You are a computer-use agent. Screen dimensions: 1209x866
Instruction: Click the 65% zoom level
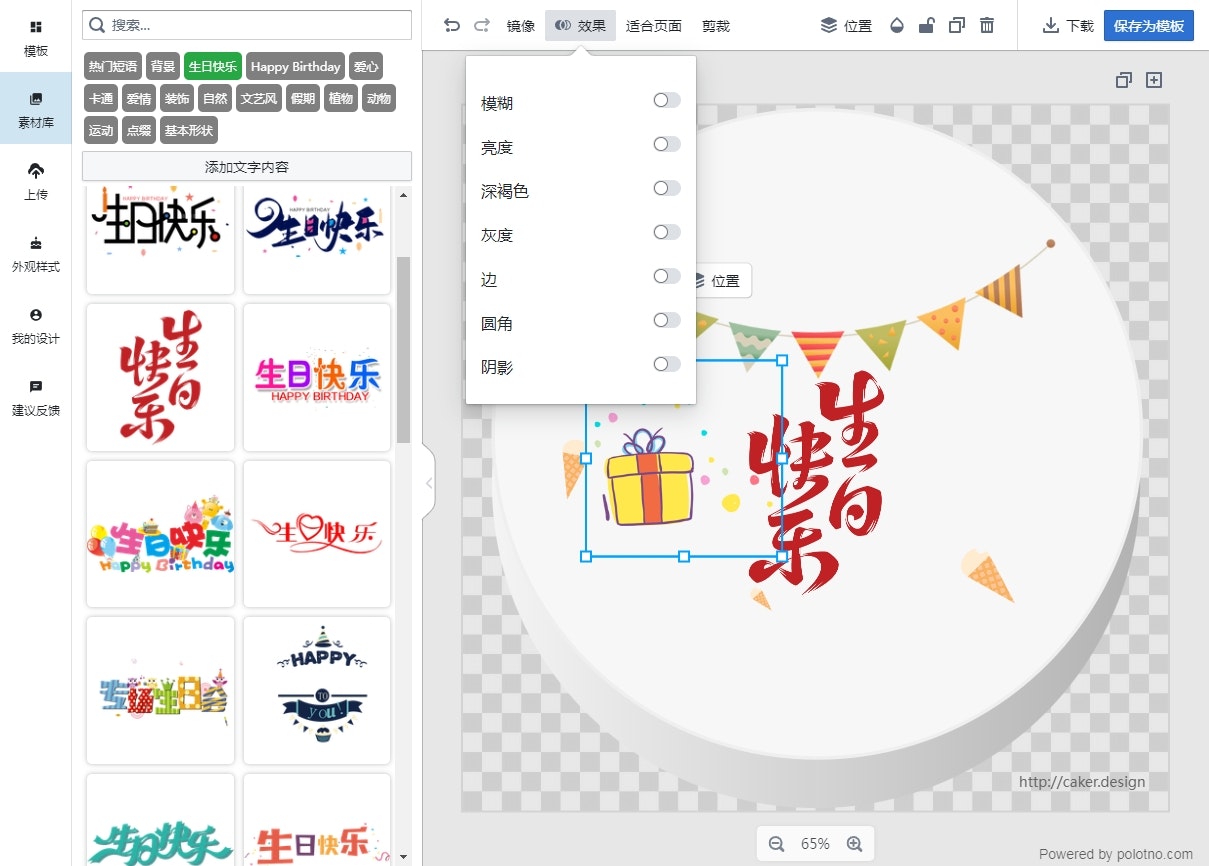click(815, 844)
